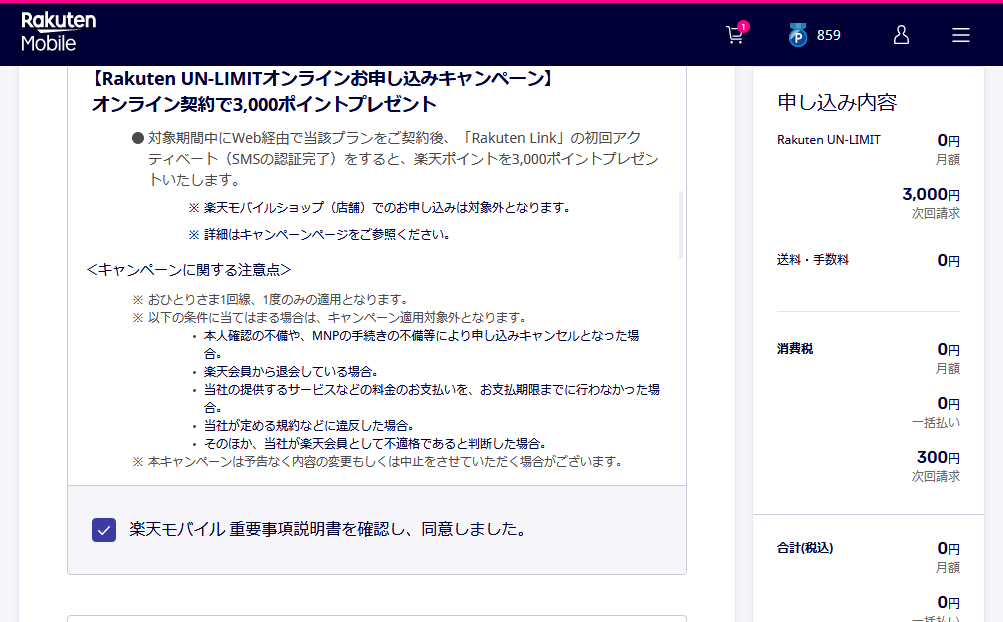Click the 楽天モバイル 重要事項説明書を確認し、同意しました label
Screen dimensions: 1003x622
[x=328, y=529]
